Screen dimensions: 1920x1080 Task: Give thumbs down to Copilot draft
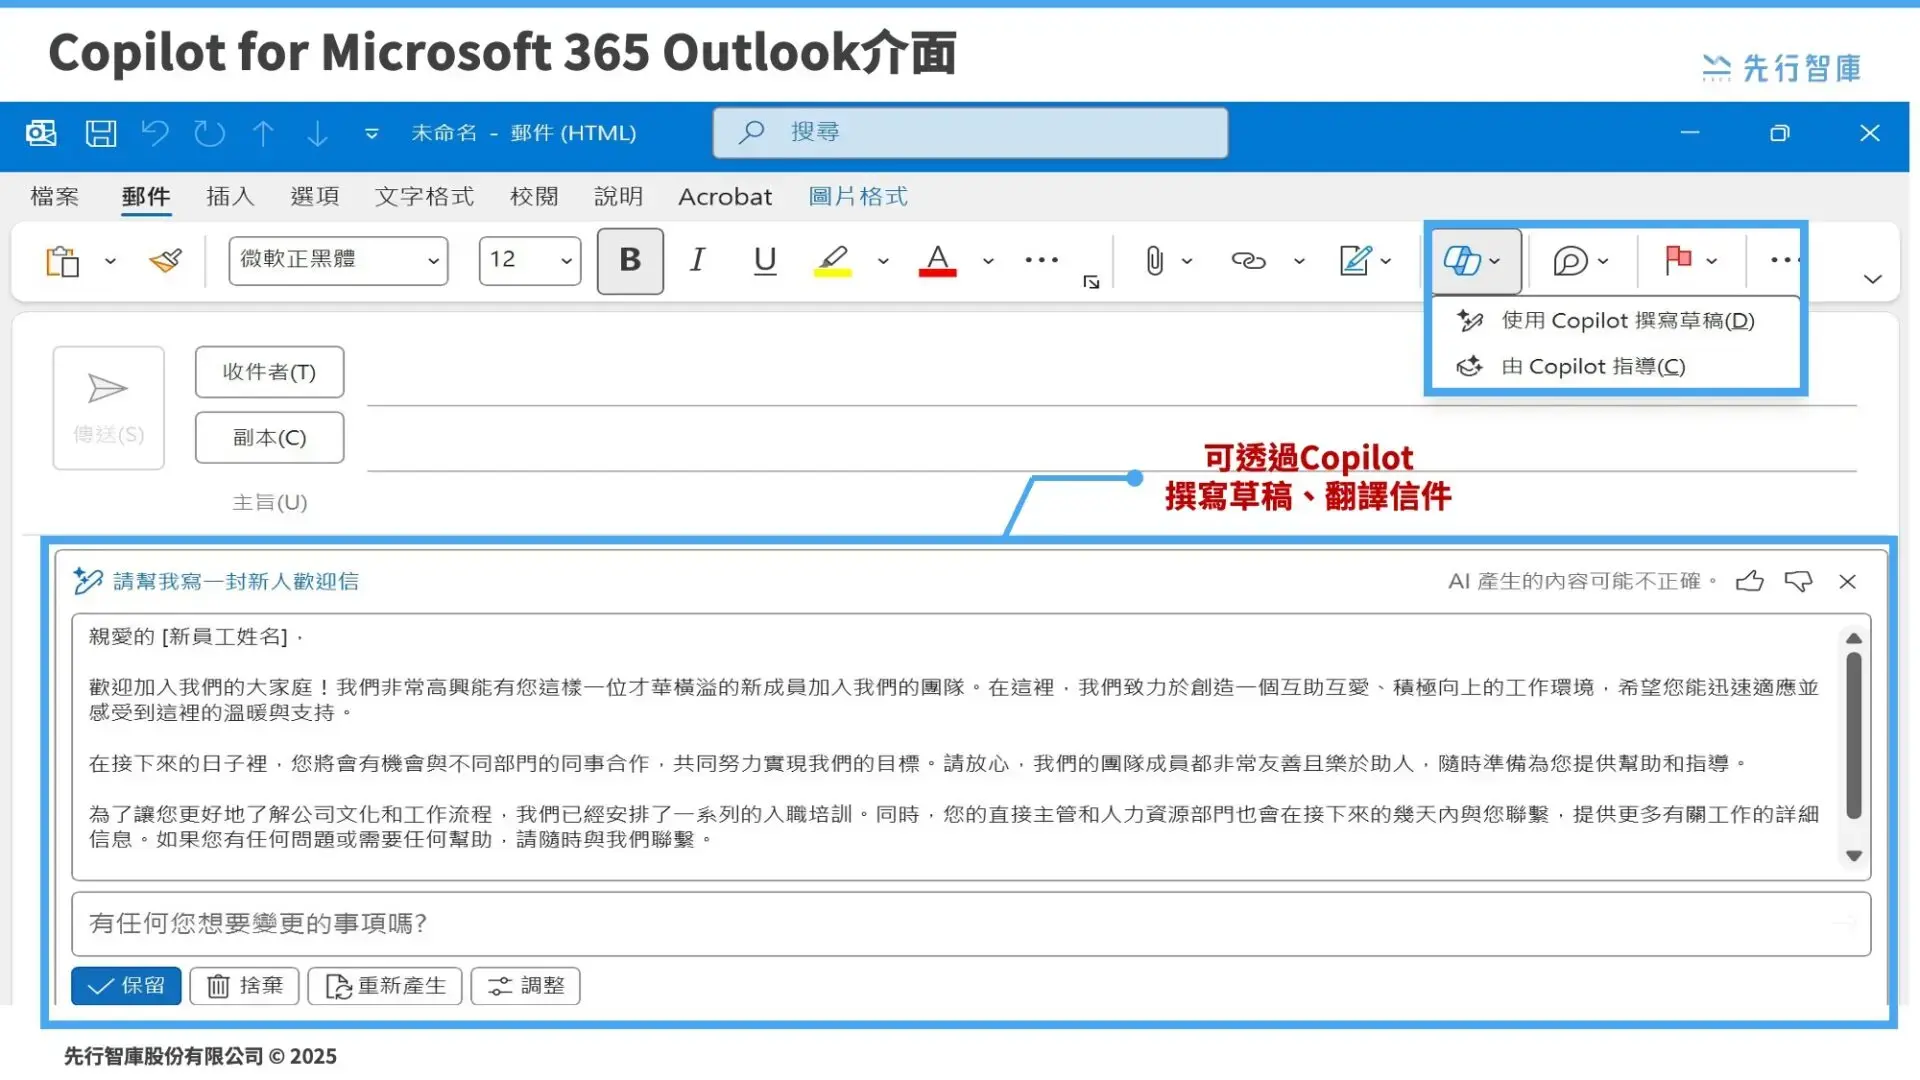coord(1798,581)
